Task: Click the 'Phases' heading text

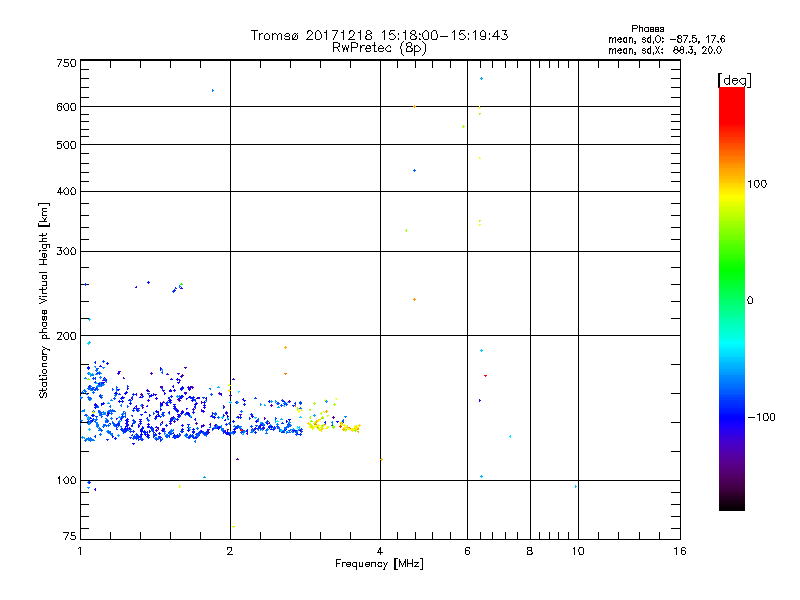Action: 647,29
